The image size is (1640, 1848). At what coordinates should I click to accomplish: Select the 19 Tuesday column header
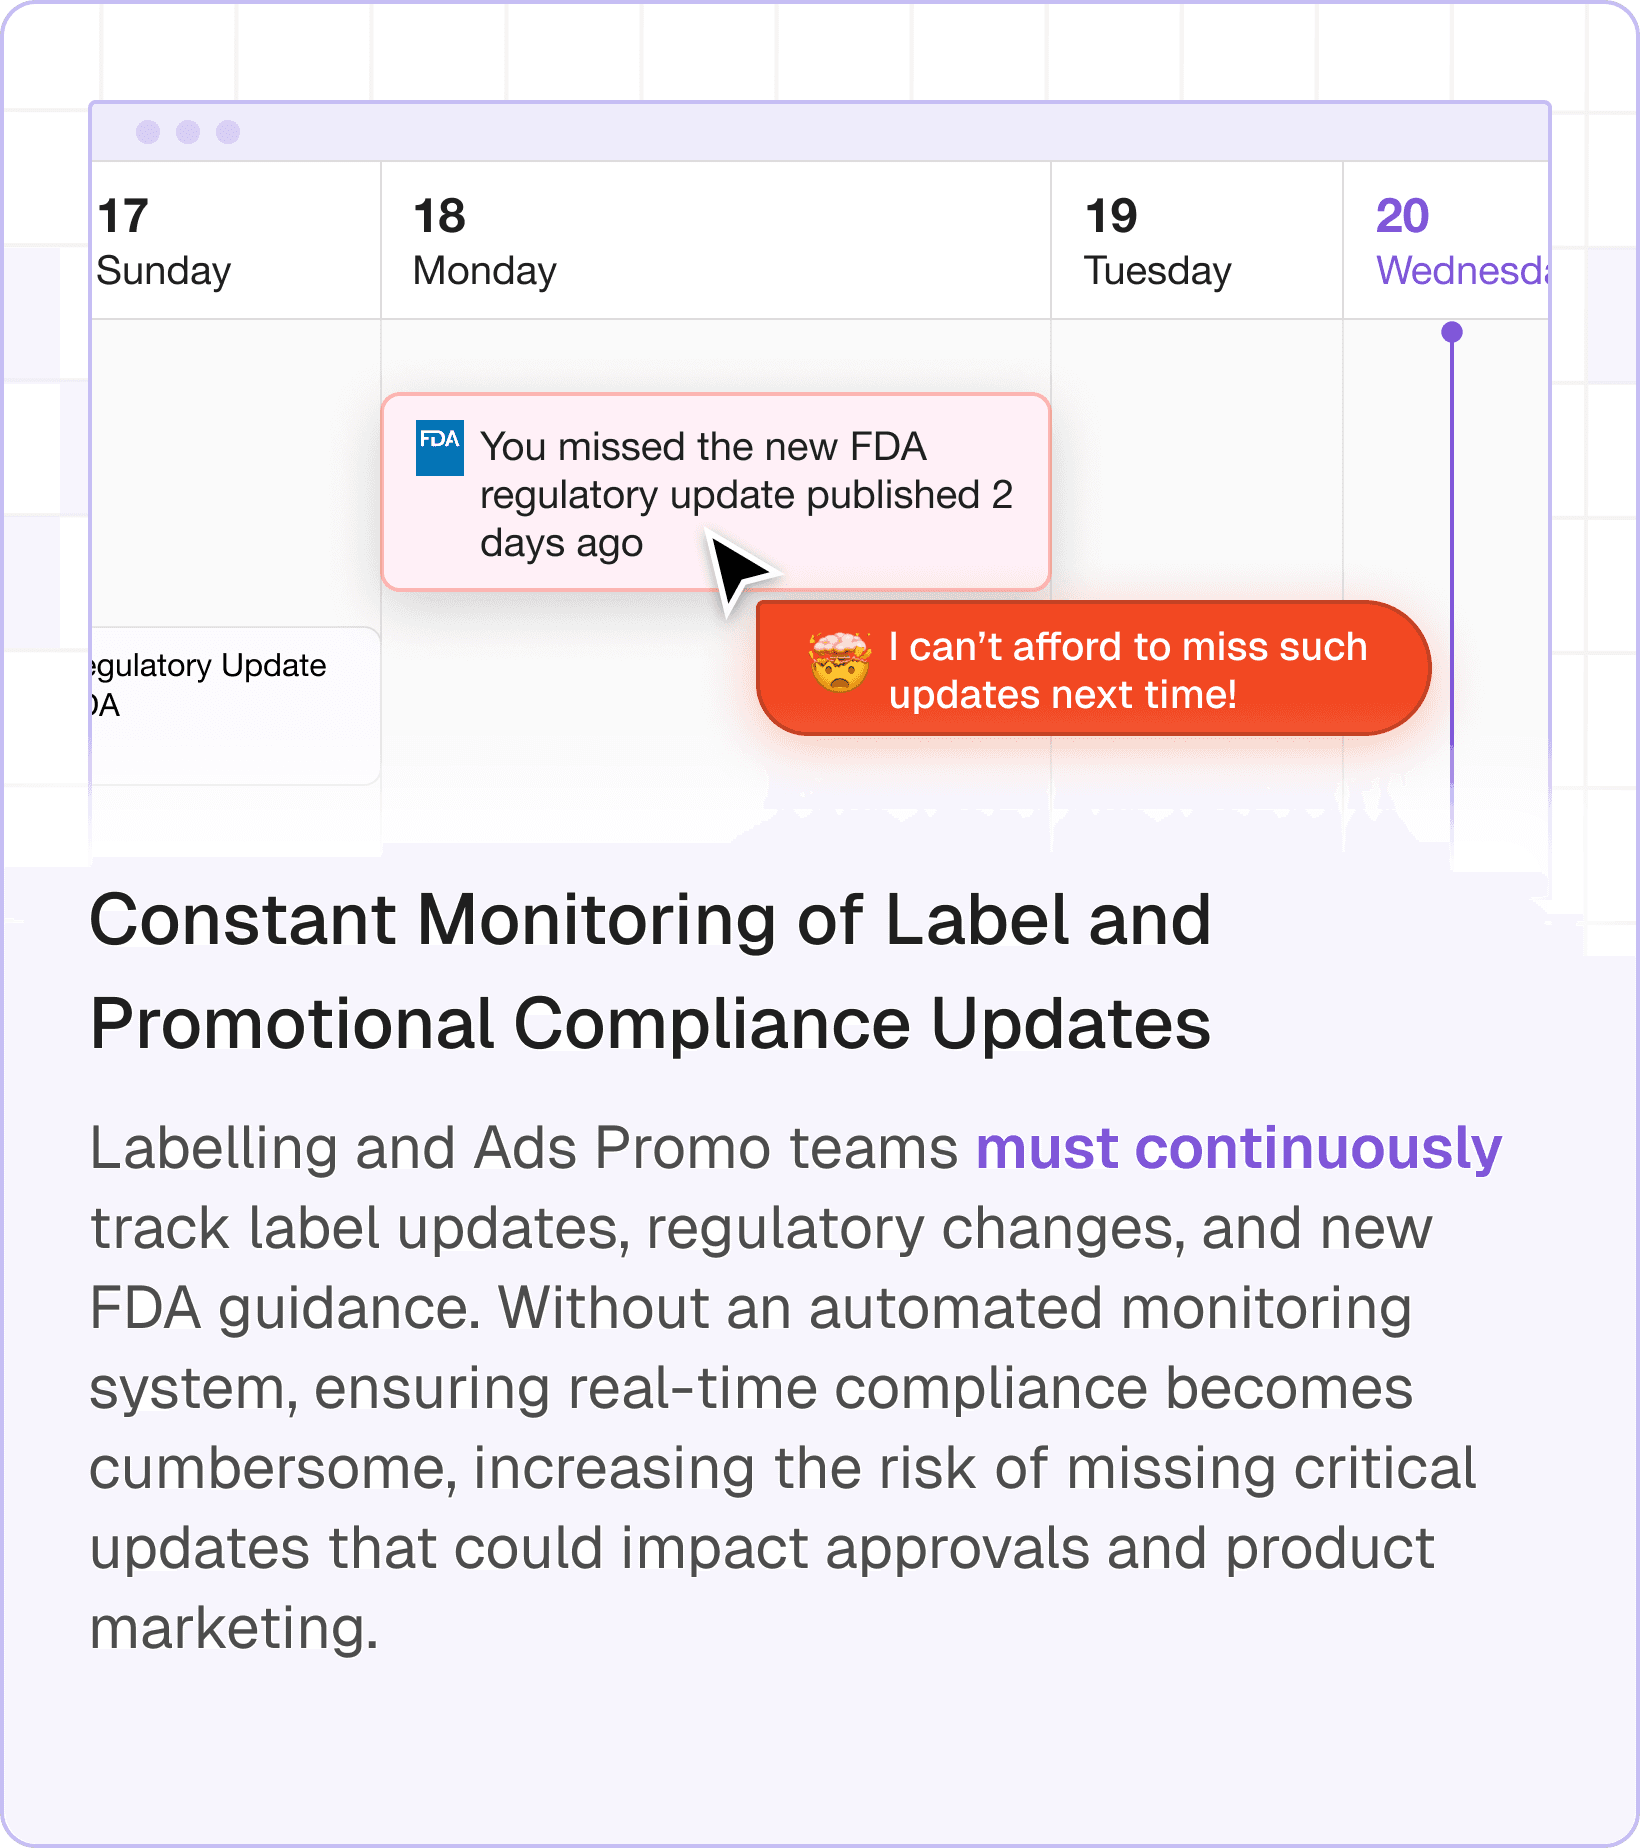[1197, 241]
